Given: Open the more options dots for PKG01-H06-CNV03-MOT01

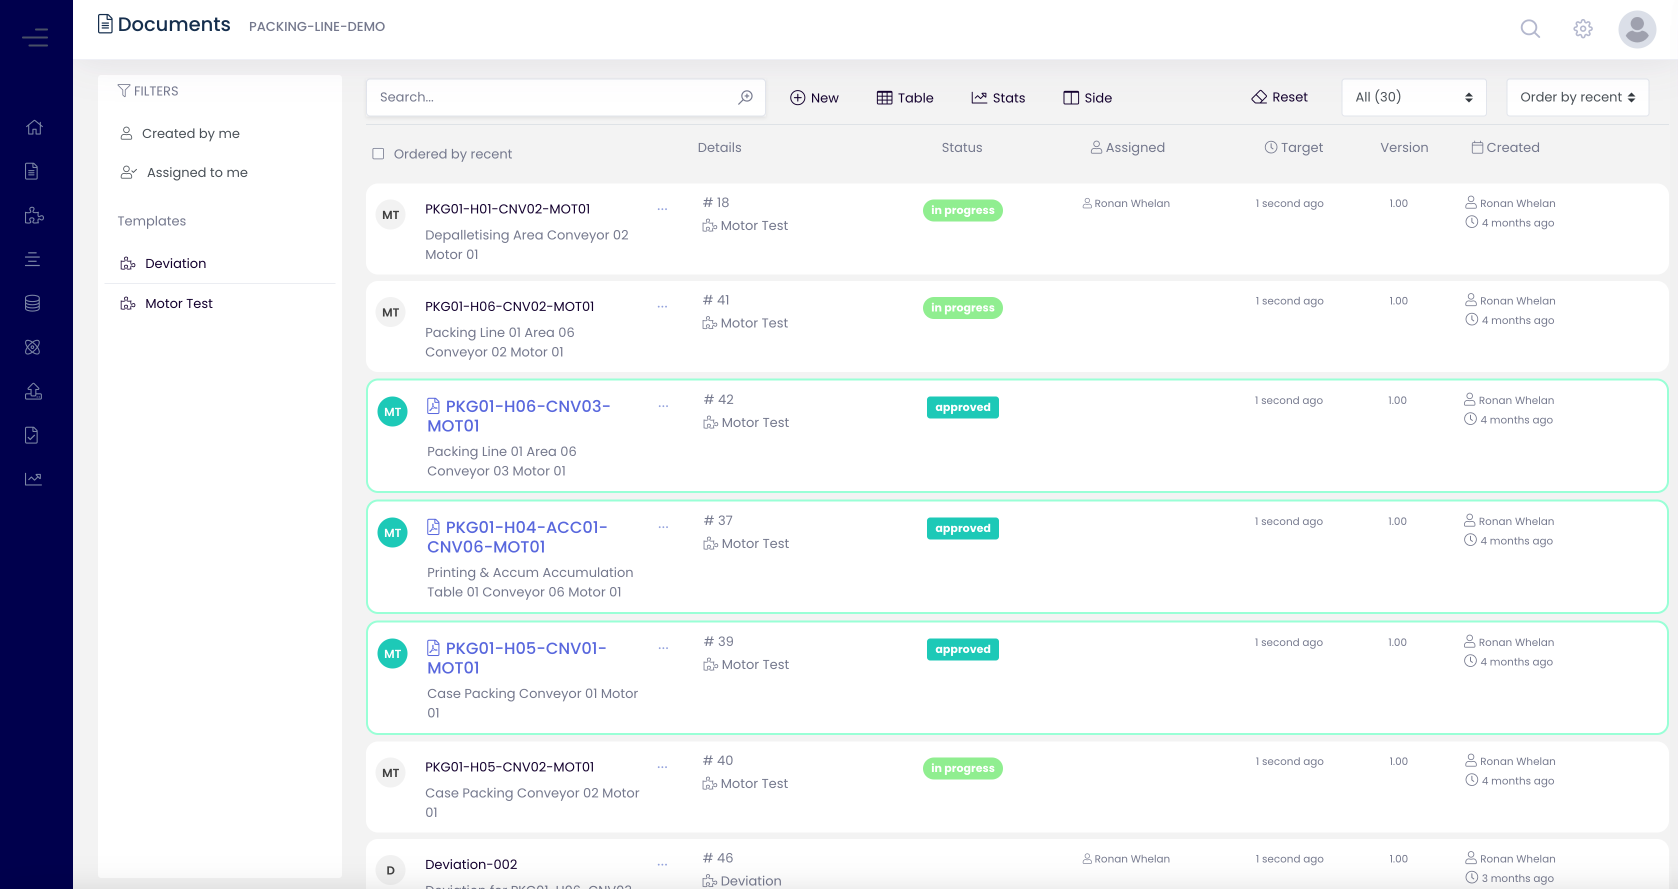Looking at the screenshot, I should click(x=663, y=406).
